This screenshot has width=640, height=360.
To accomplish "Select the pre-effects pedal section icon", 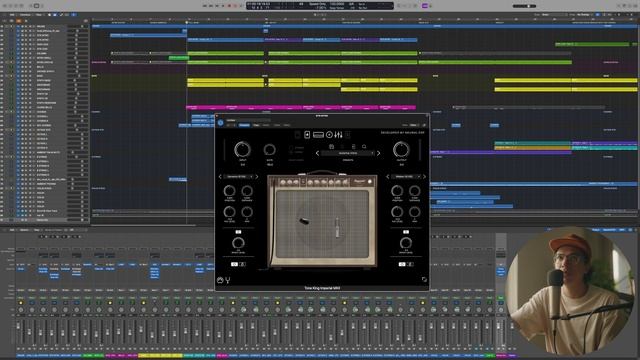I will coord(307,135).
